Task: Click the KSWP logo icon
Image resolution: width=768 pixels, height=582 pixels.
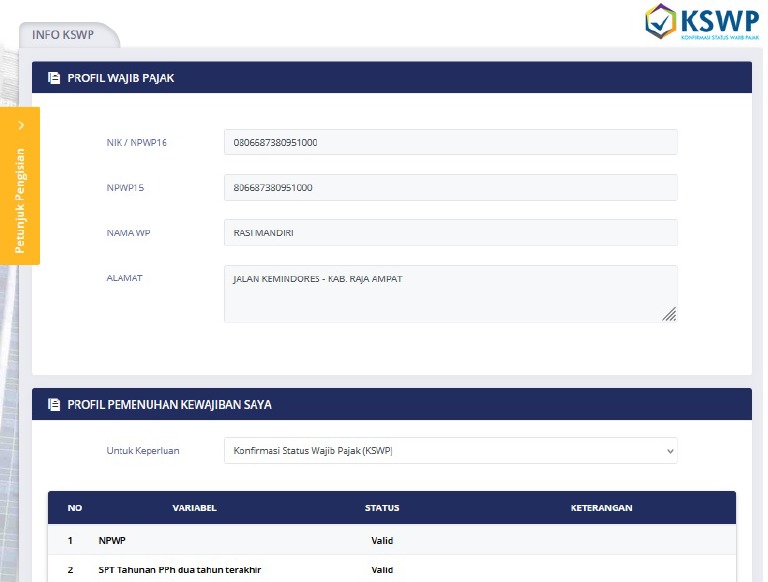Action: [x=660, y=21]
